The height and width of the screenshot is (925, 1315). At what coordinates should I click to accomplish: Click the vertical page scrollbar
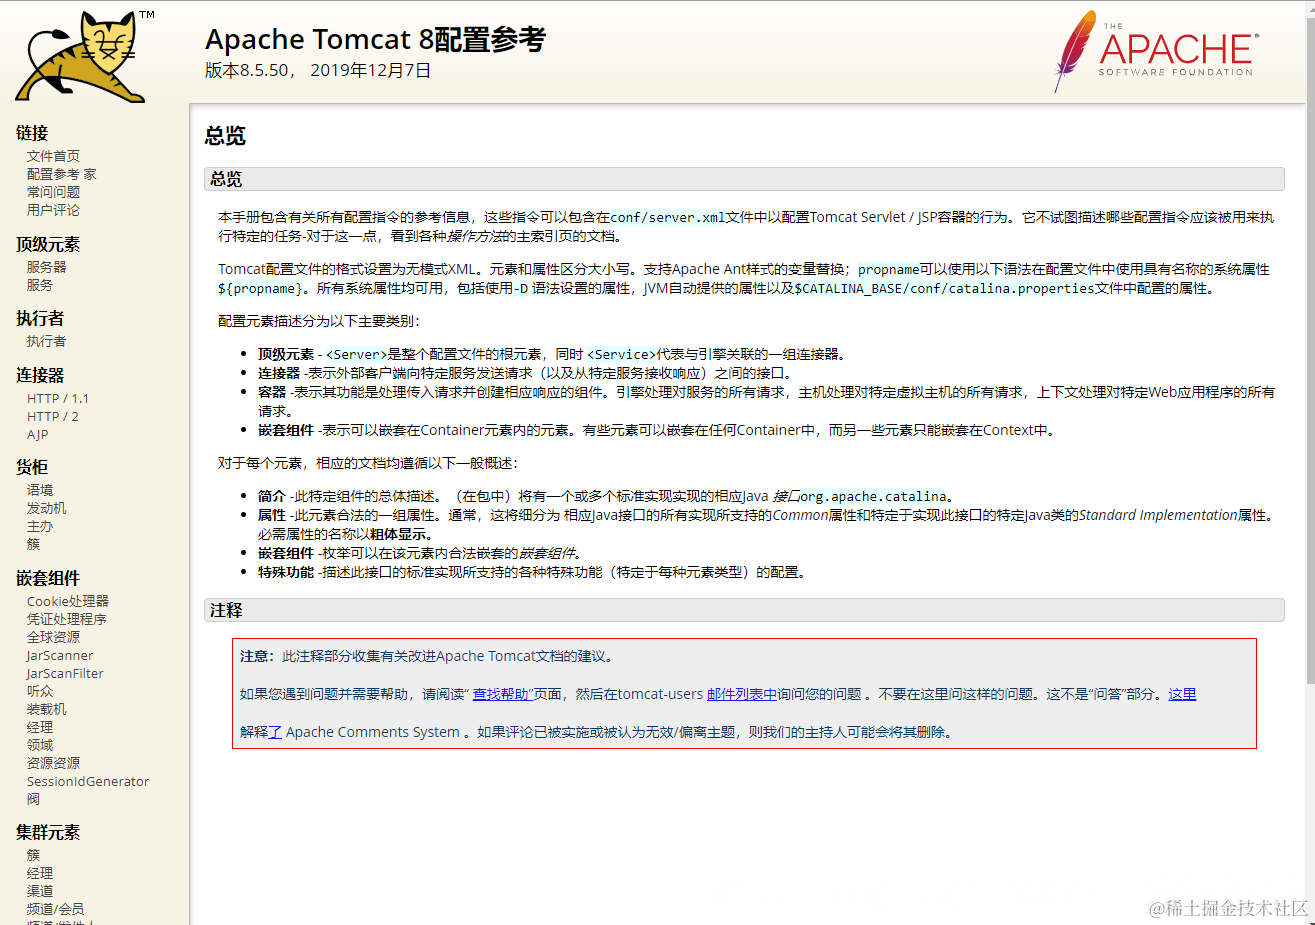1309,350
